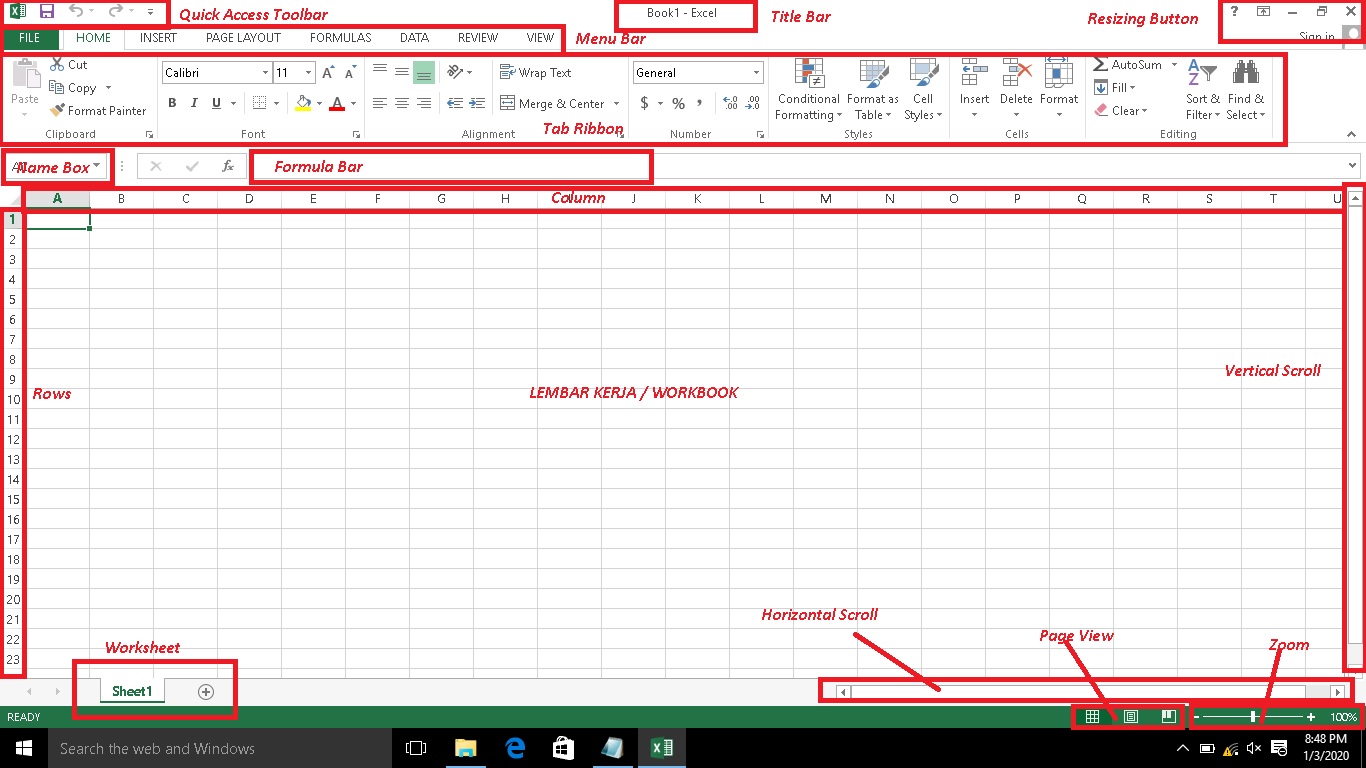Screen dimensions: 1366x768
Task: Switch to the FORMULAS tab
Action: pyautogui.click(x=340, y=38)
